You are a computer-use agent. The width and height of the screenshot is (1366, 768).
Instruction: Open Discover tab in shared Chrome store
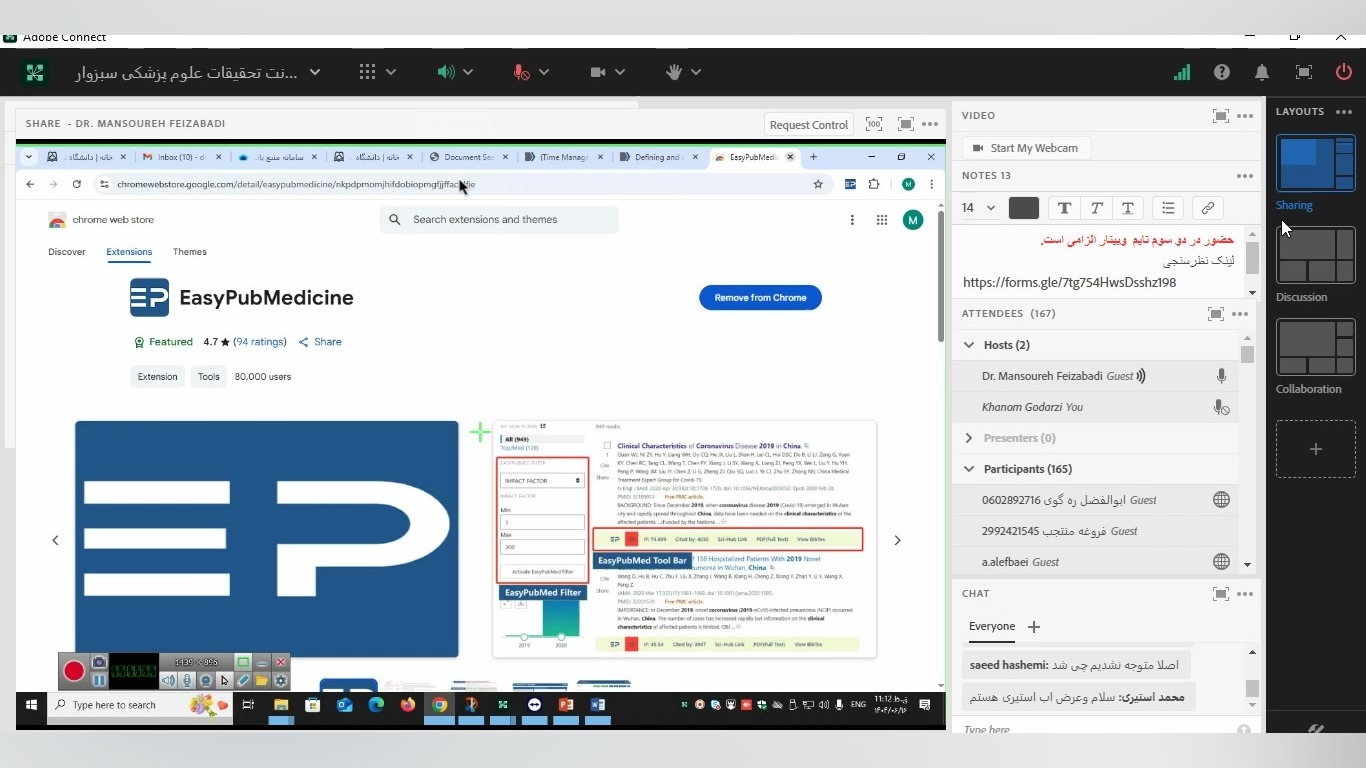click(67, 252)
